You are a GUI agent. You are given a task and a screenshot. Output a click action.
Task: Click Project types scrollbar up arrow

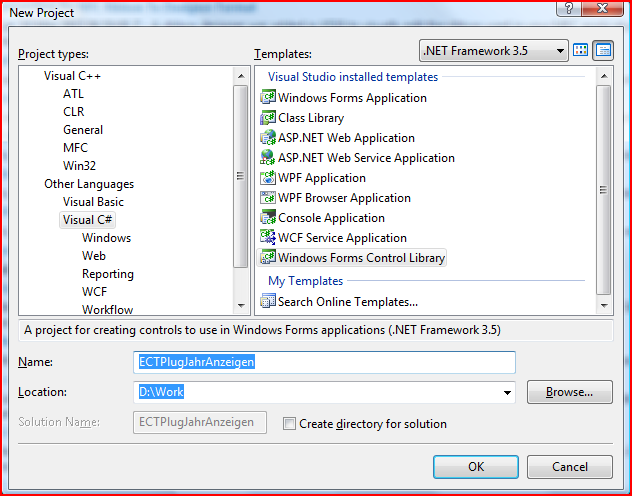(x=241, y=76)
